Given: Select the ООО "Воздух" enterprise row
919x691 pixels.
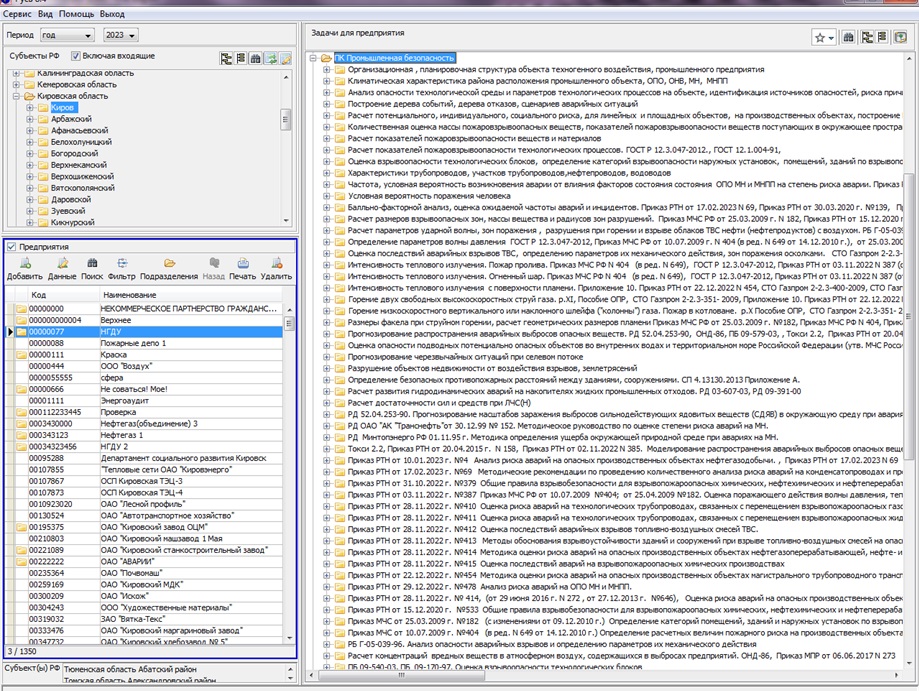Looking at the screenshot, I should tap(125, 367).
